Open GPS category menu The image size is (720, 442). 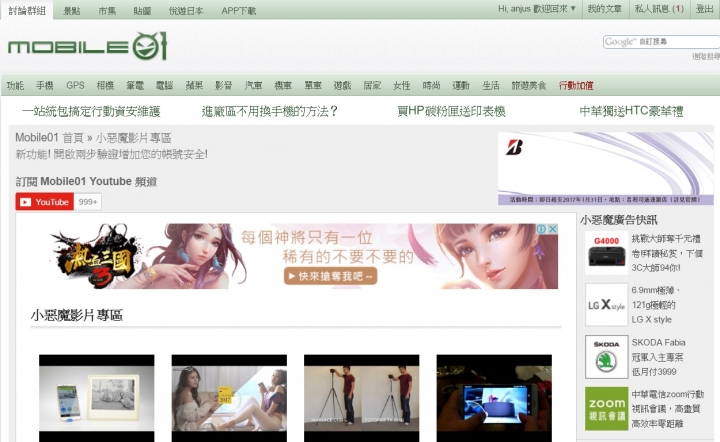75,85
